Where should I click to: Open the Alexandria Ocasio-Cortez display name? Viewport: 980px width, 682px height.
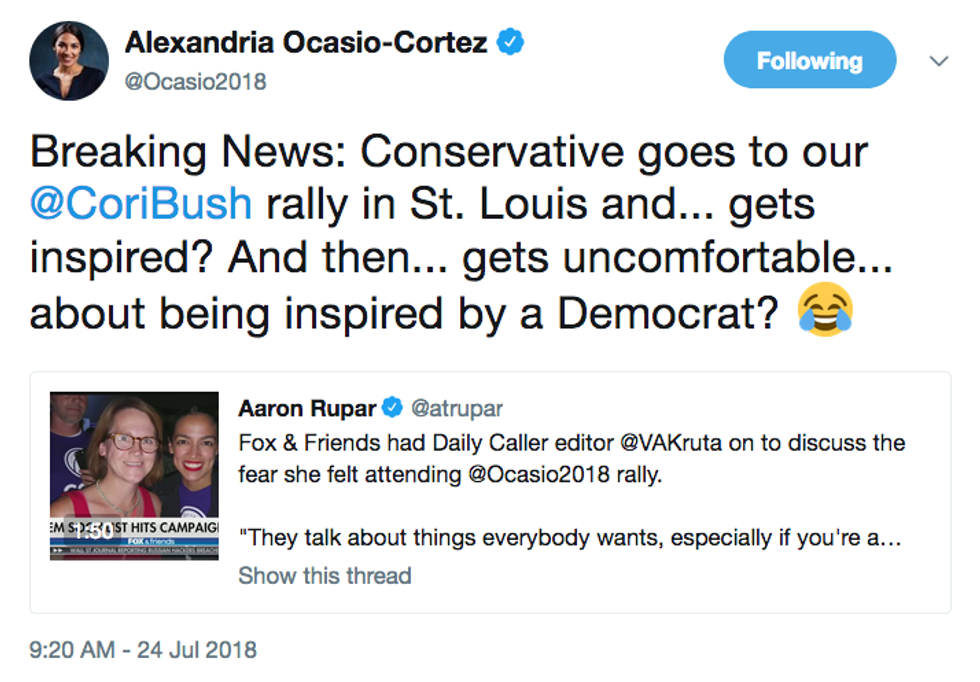306,43
